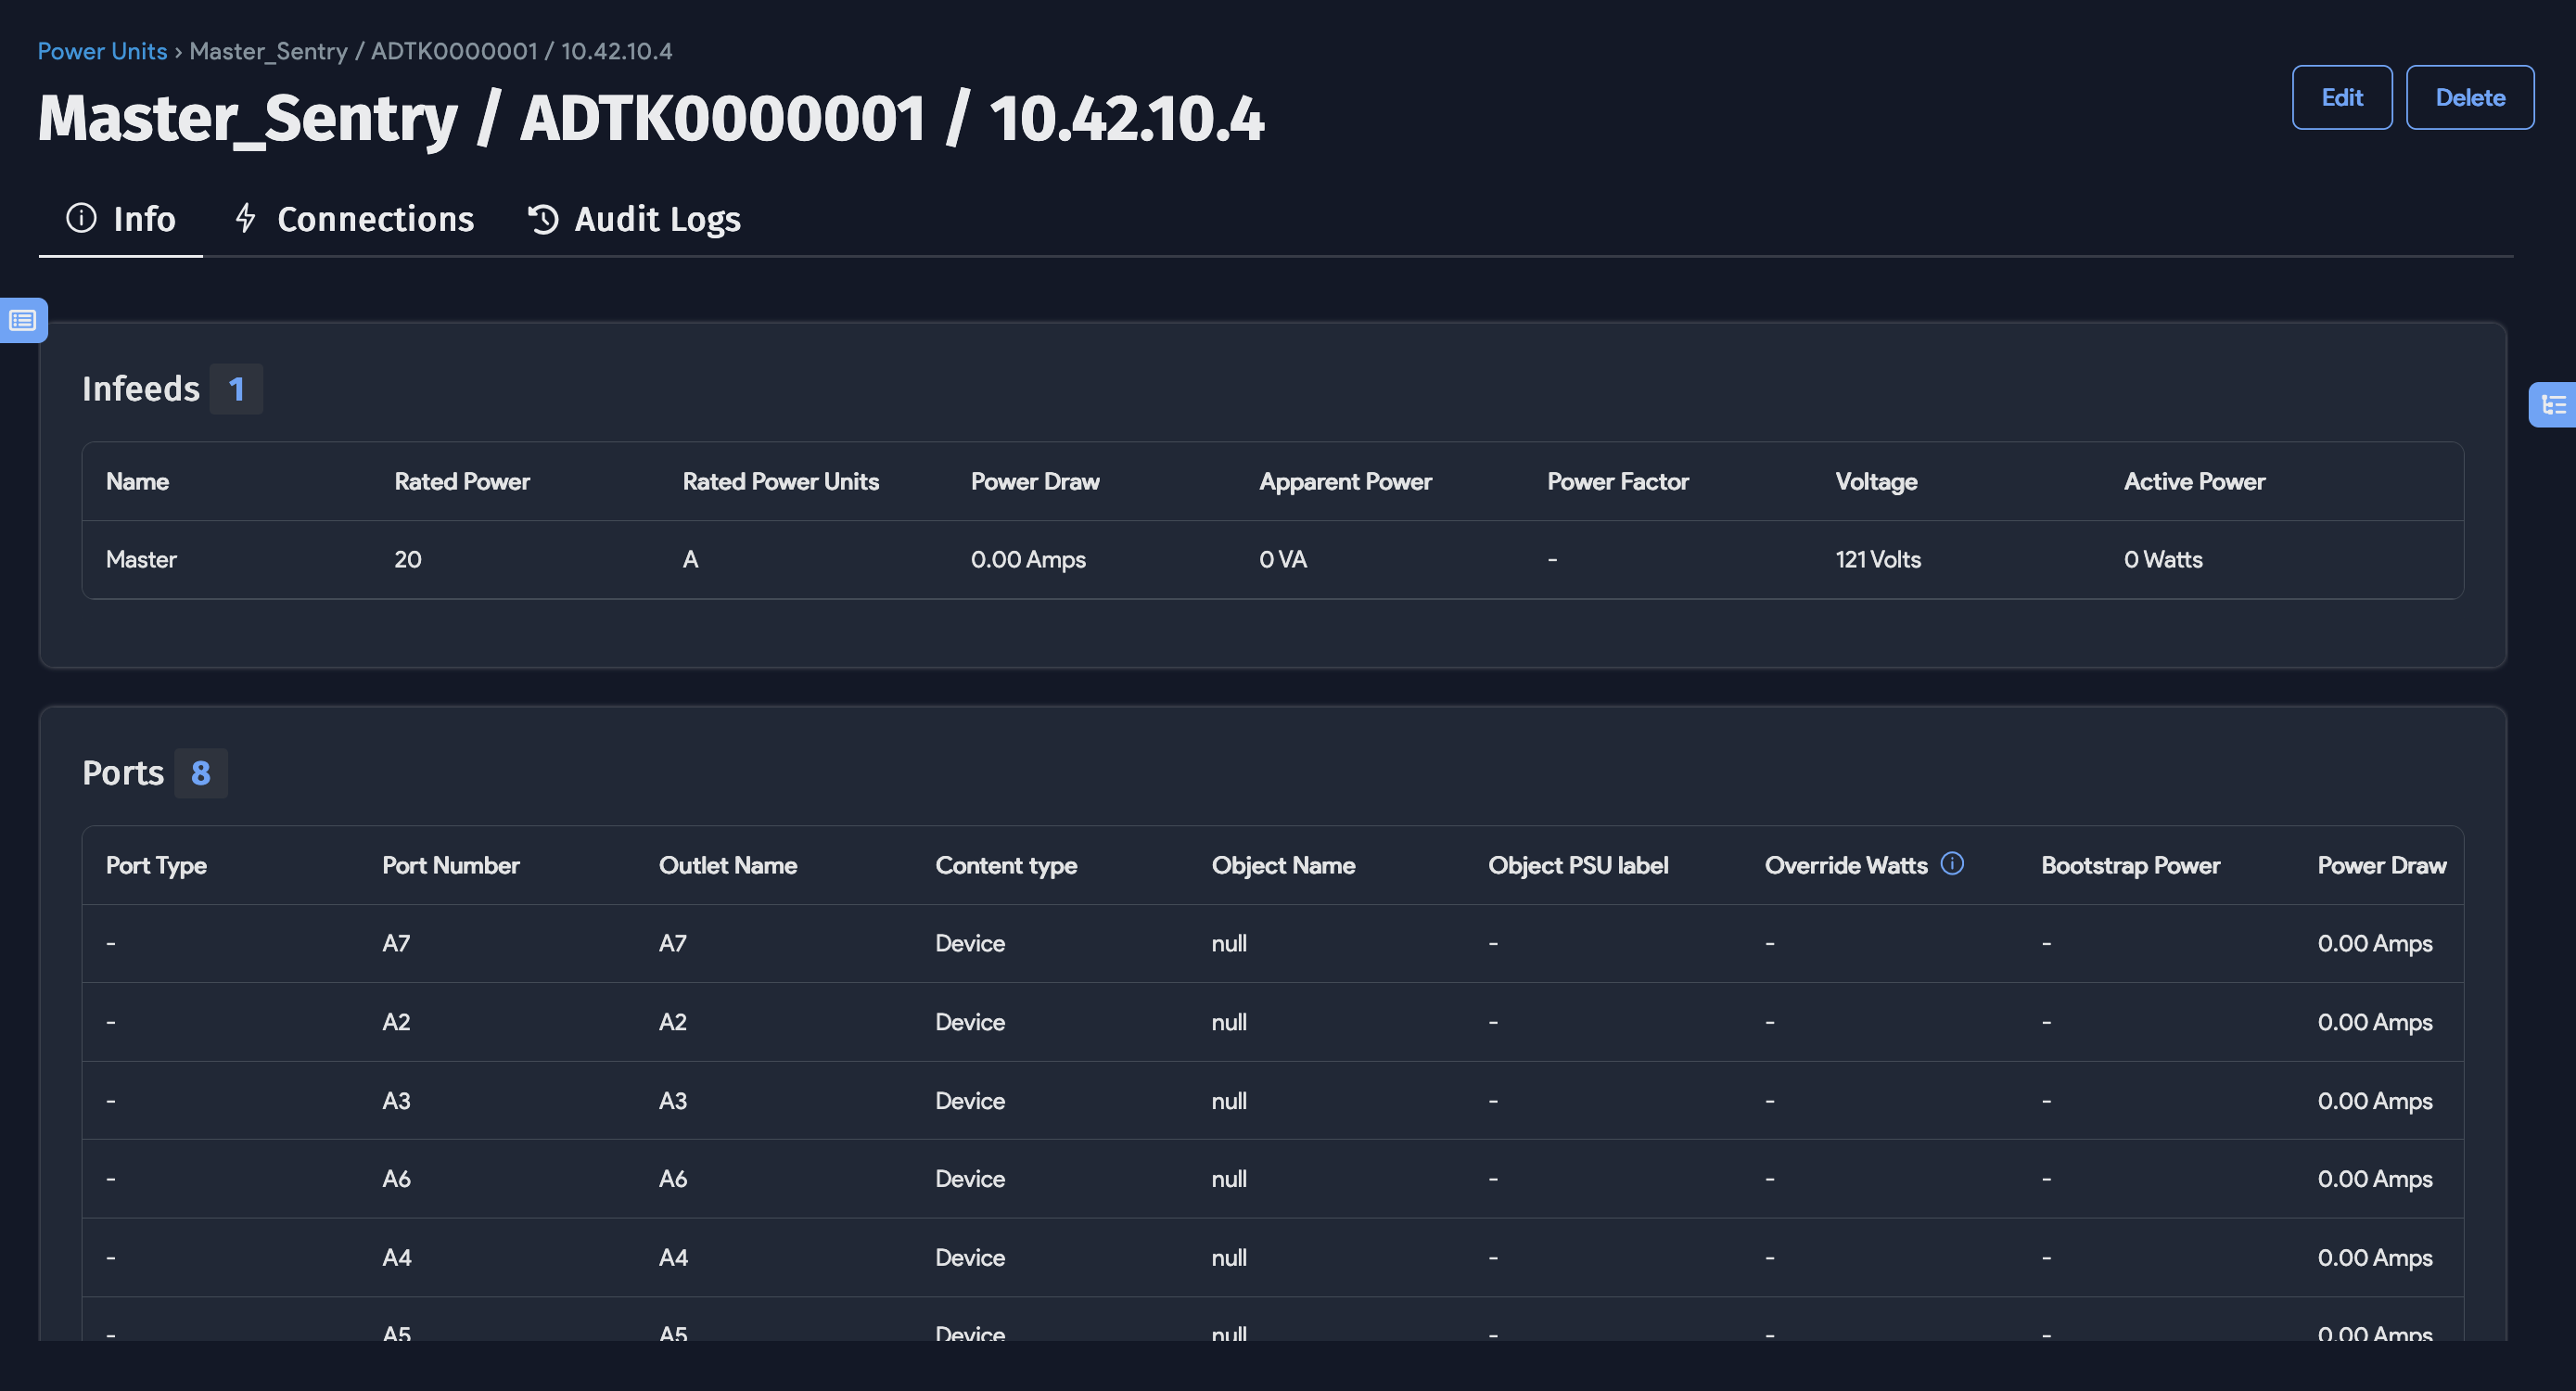The image size is (2576, 1391).
Task: Click the Port Number column header
Action: click(450, 865)
